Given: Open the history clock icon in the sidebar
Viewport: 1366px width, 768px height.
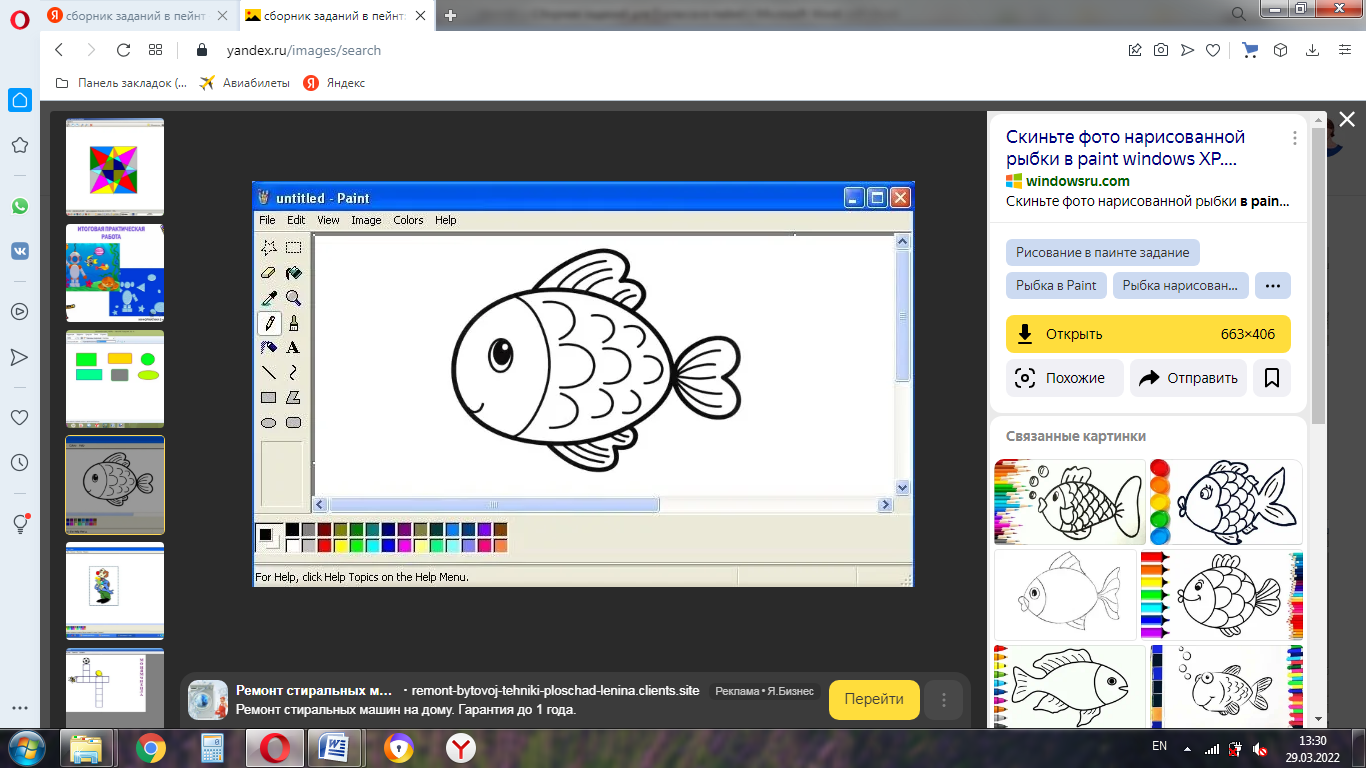Looking at the screenshot, I should 20,463.
